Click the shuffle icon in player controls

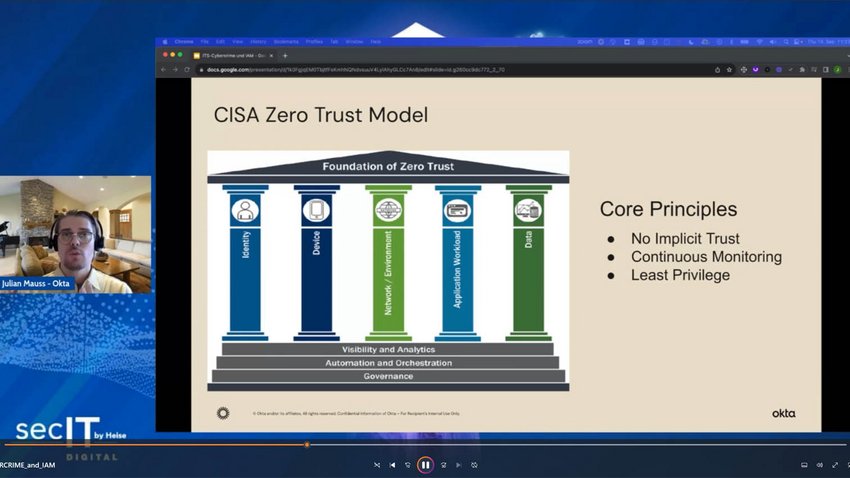point(377,465)
